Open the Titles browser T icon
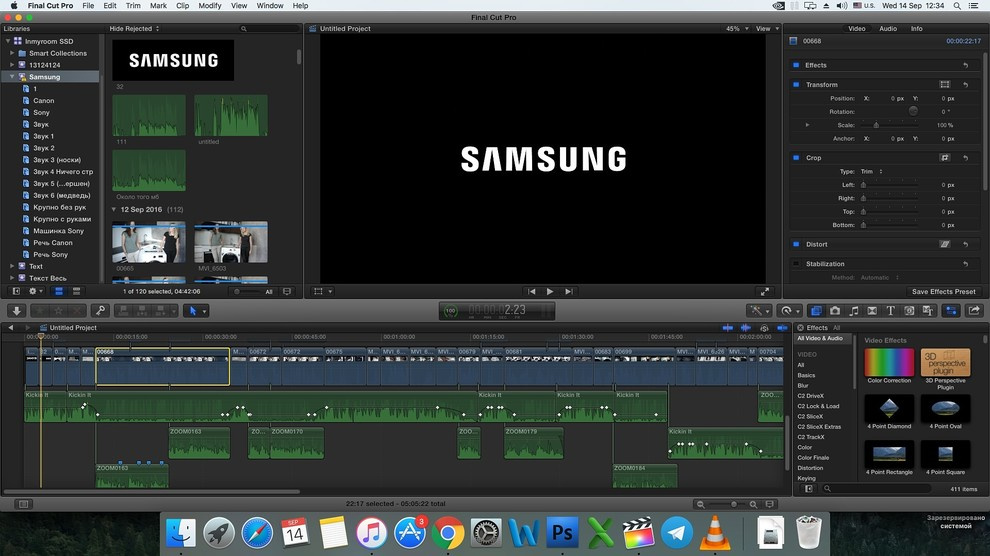 click(890, 311)
